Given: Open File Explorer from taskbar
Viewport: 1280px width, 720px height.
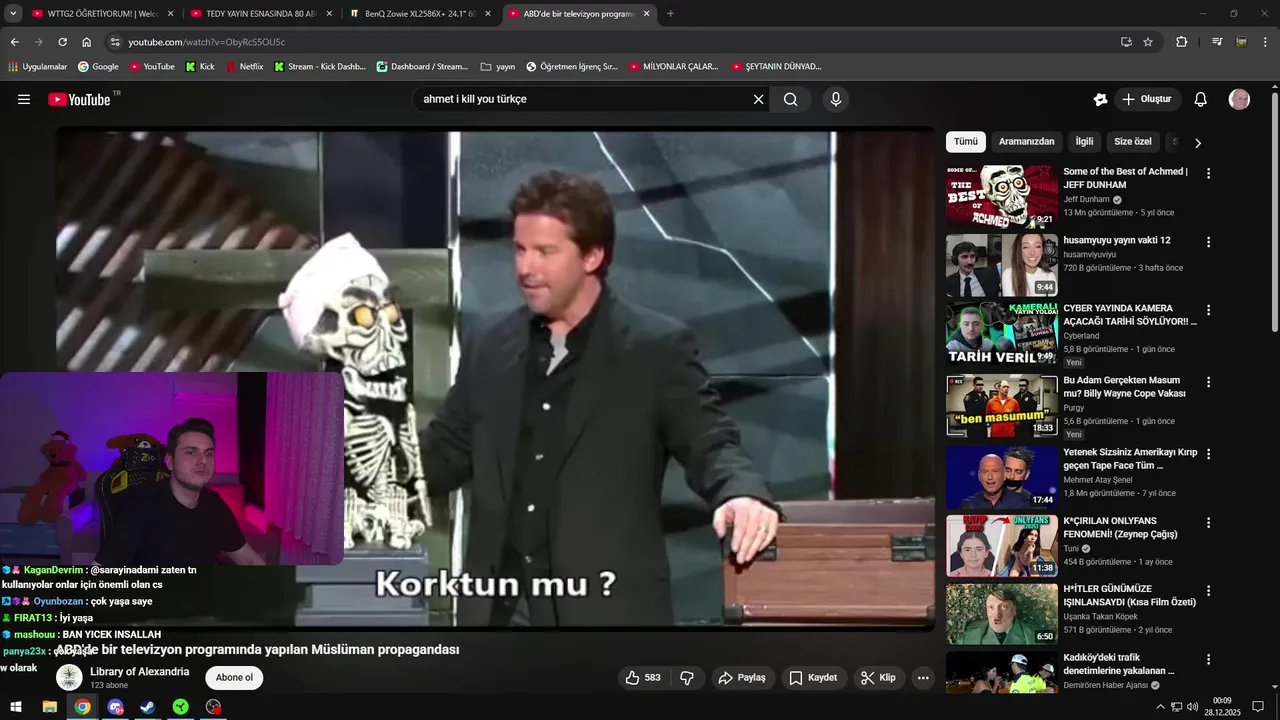Looking at the screenshot, I should [x=49, y=707].
